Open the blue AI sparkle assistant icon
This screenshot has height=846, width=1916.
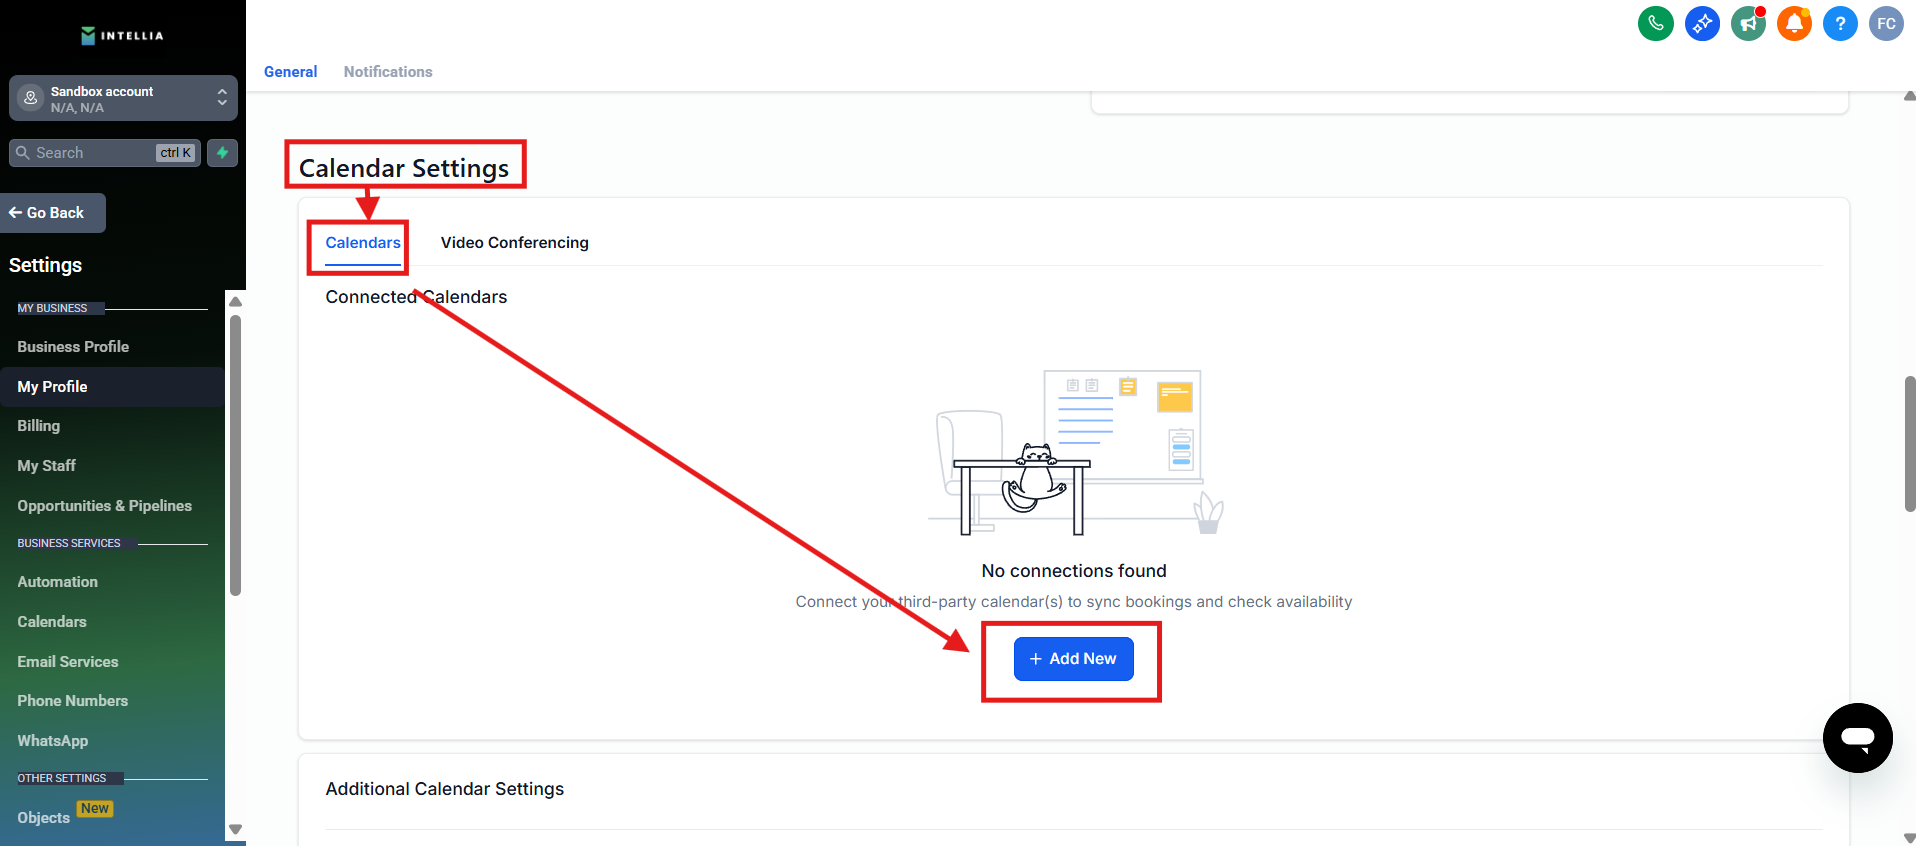(1701, 23)
